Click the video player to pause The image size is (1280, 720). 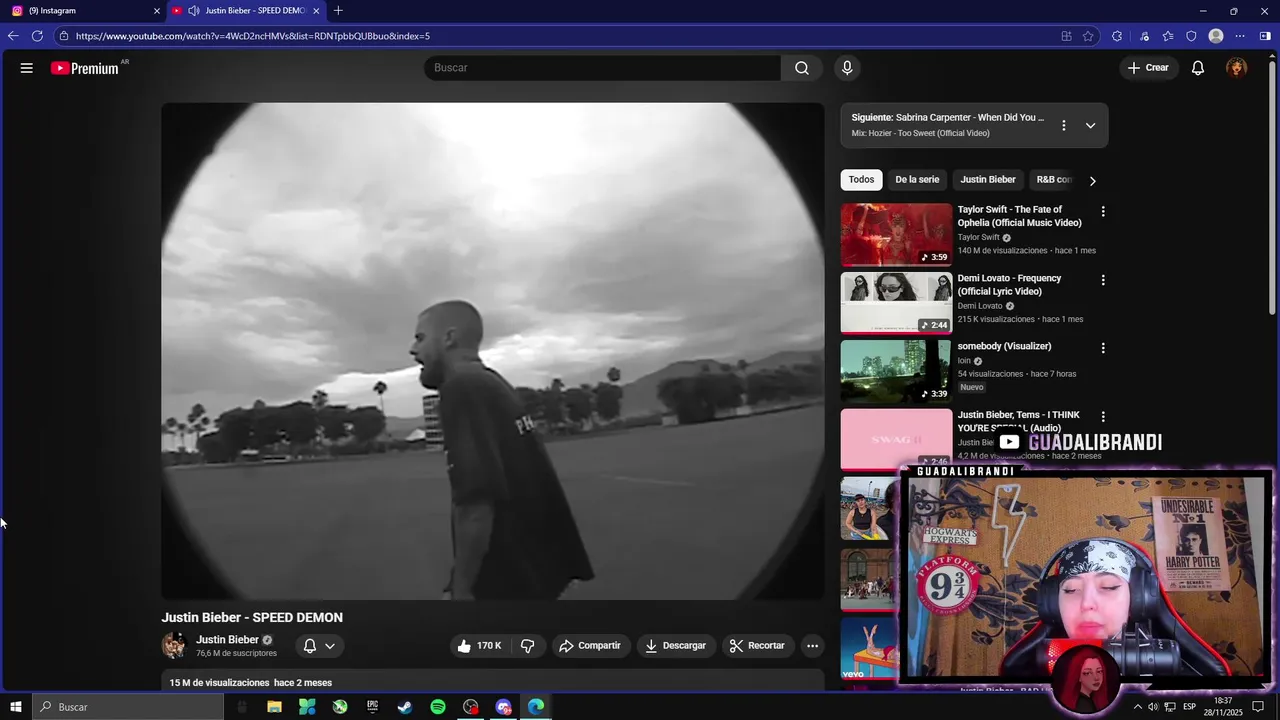493,351
